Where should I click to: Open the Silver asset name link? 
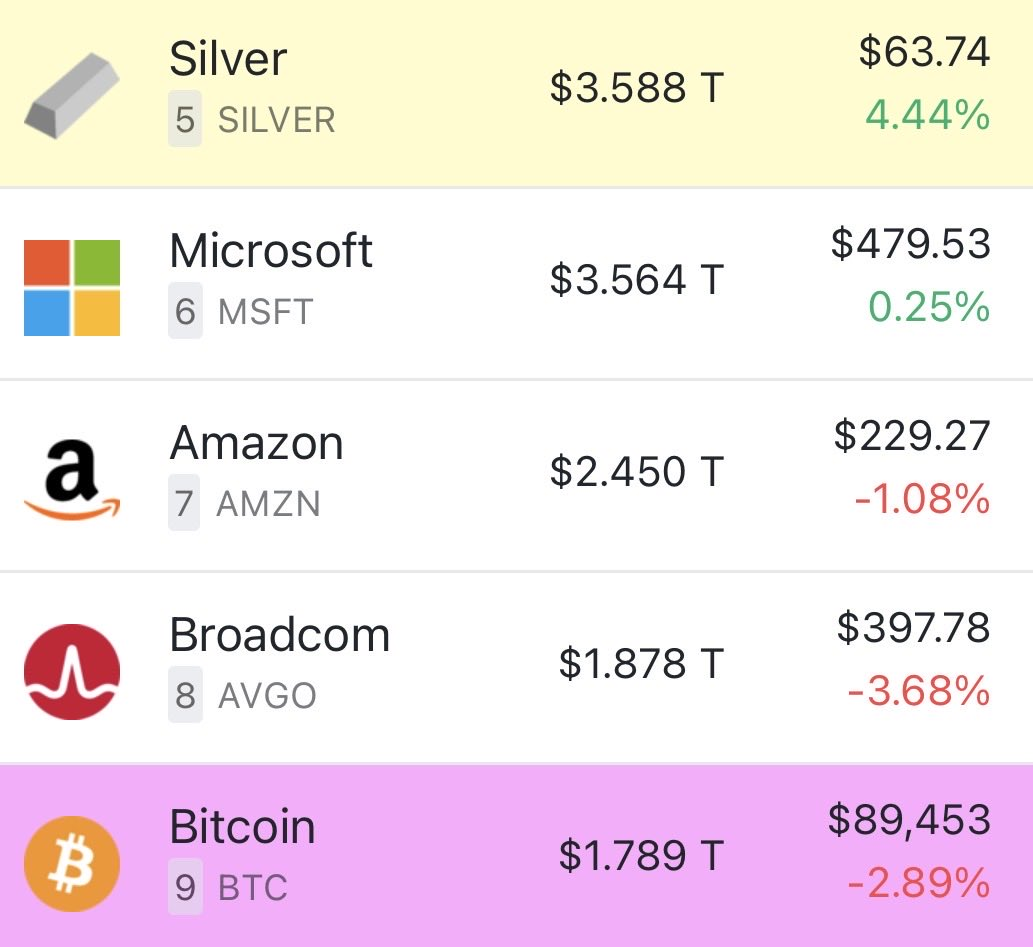tap(228, 60)
